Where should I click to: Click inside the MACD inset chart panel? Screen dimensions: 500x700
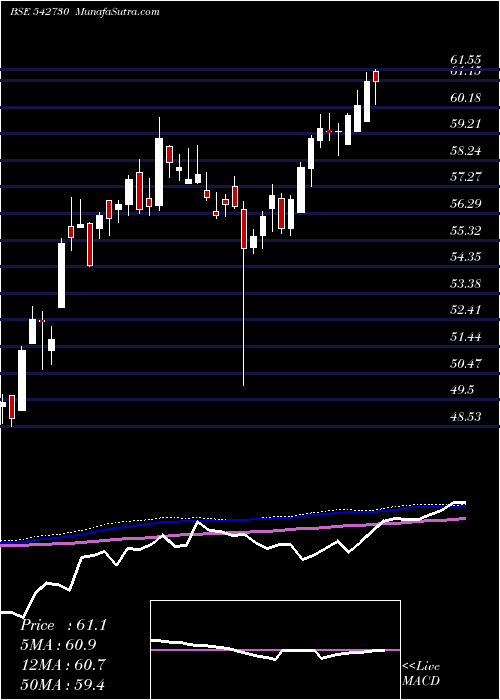(275, 650)
